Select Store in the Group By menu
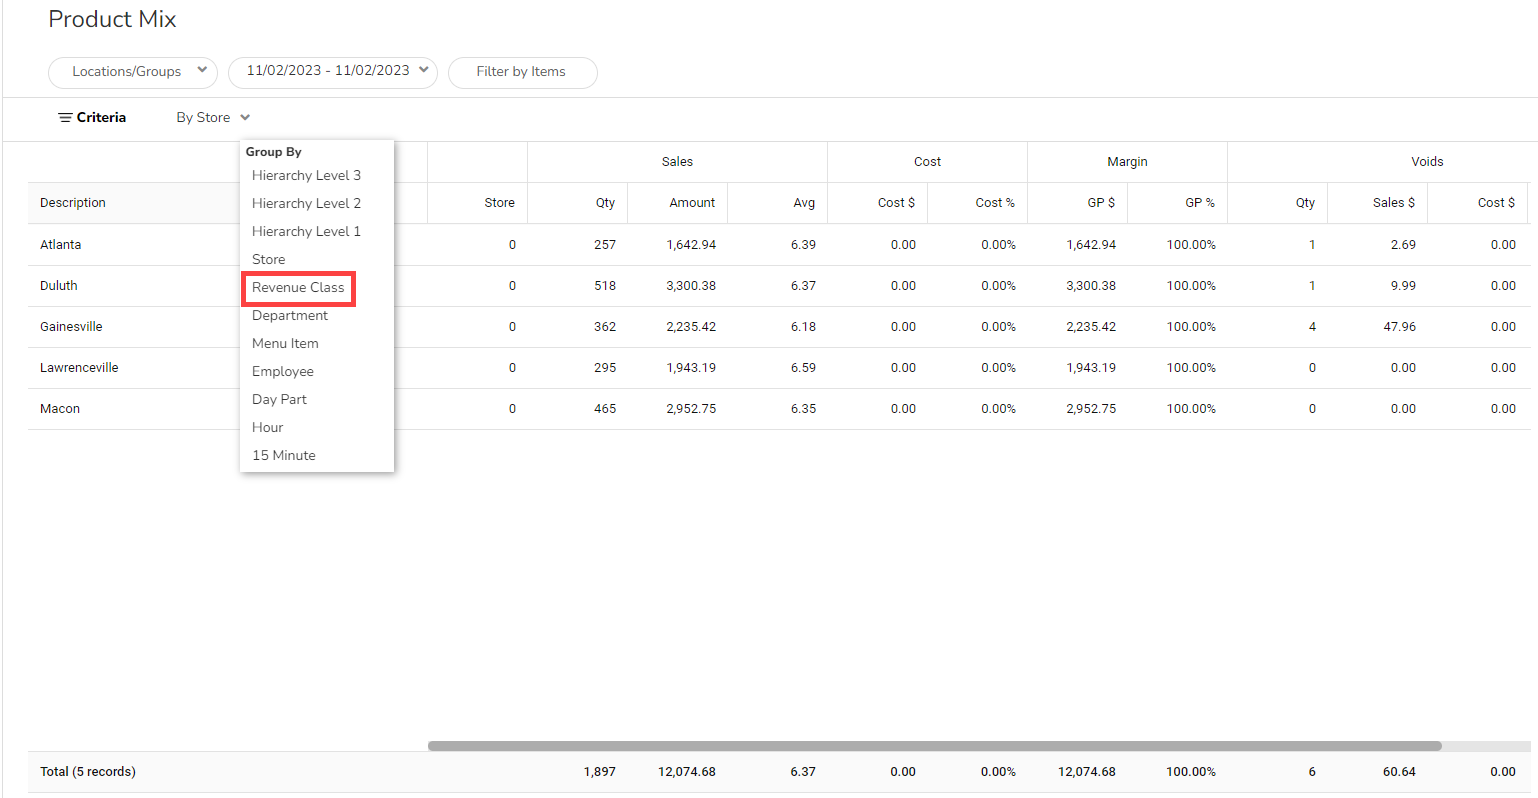 coord(268,259)
